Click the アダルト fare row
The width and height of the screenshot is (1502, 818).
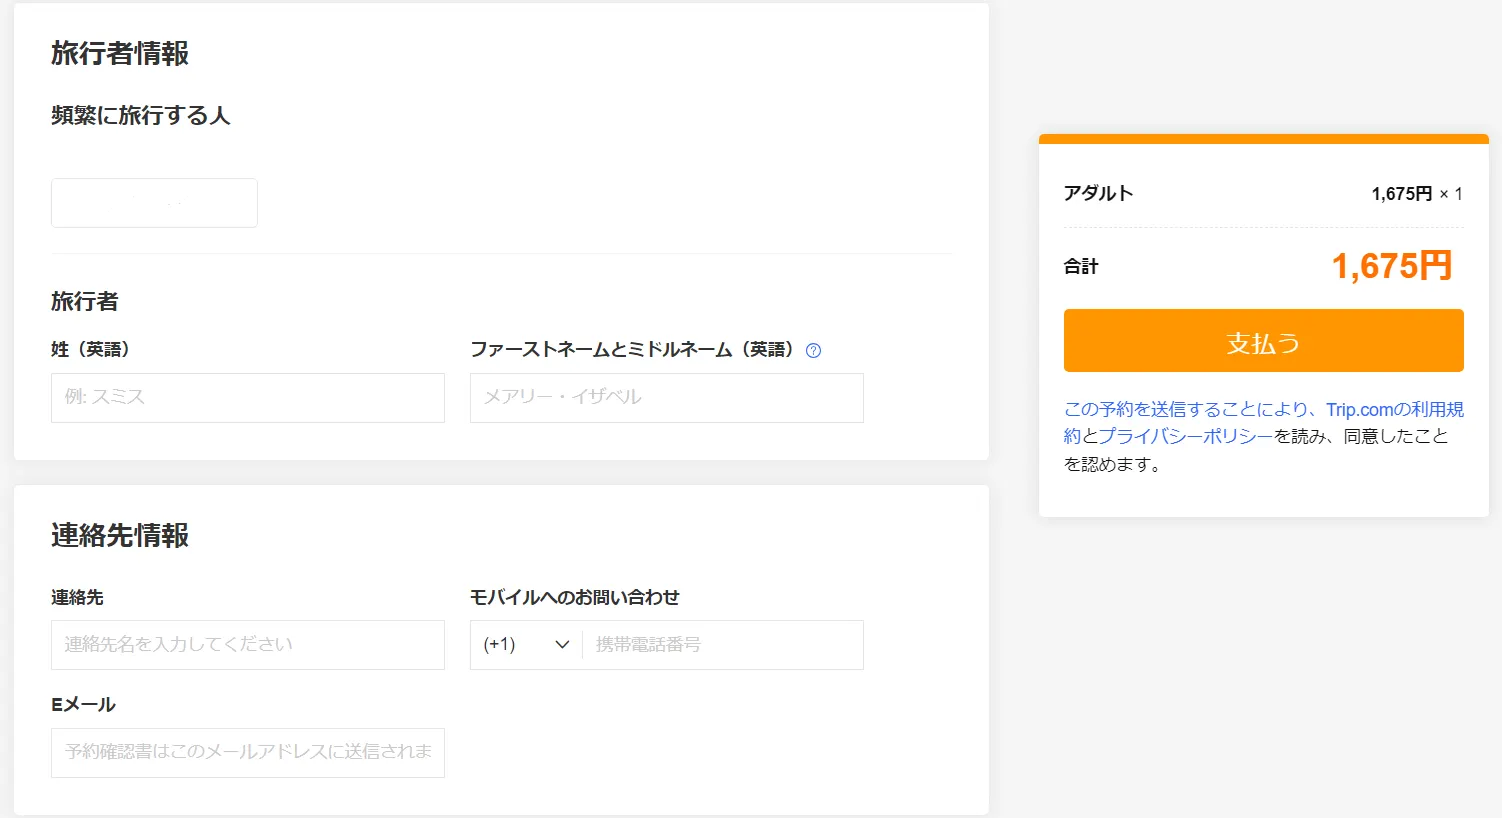[x=1098, y=193]
